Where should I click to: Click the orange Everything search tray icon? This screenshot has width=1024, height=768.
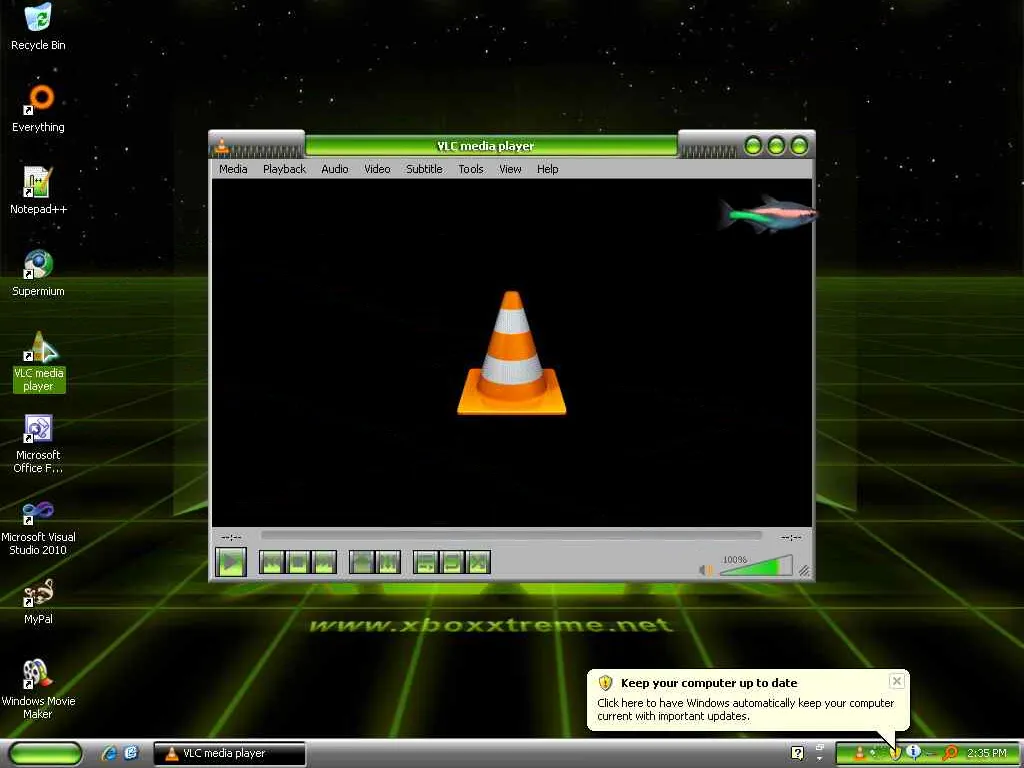tap(950, 753)
